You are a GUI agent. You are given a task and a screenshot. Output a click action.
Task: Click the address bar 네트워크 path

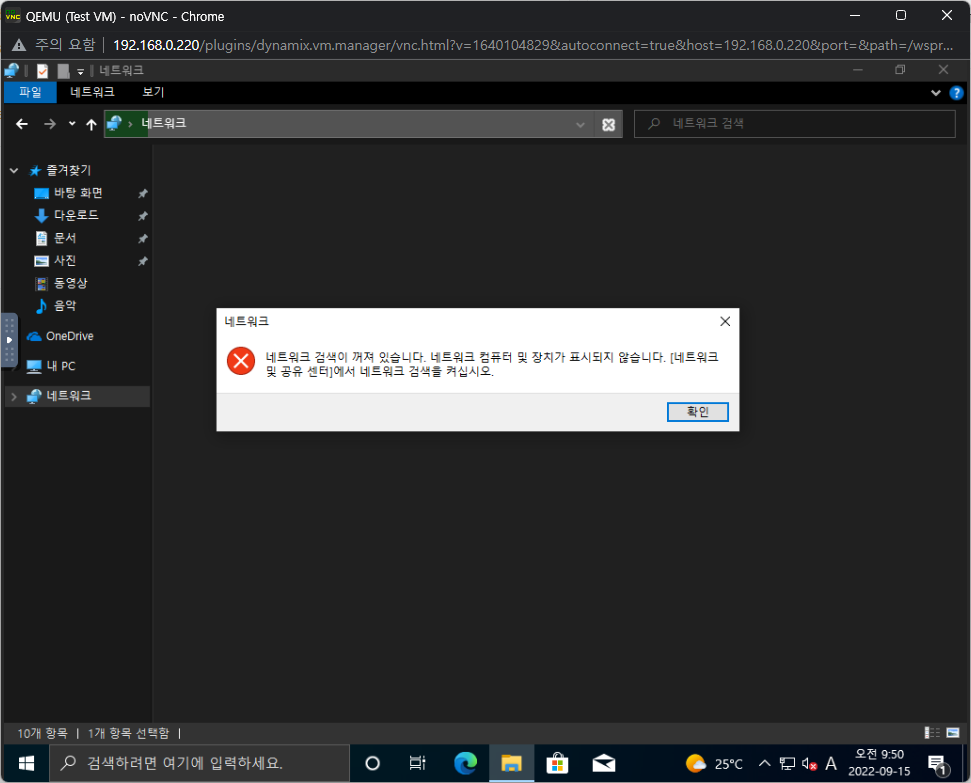(163, 123)
